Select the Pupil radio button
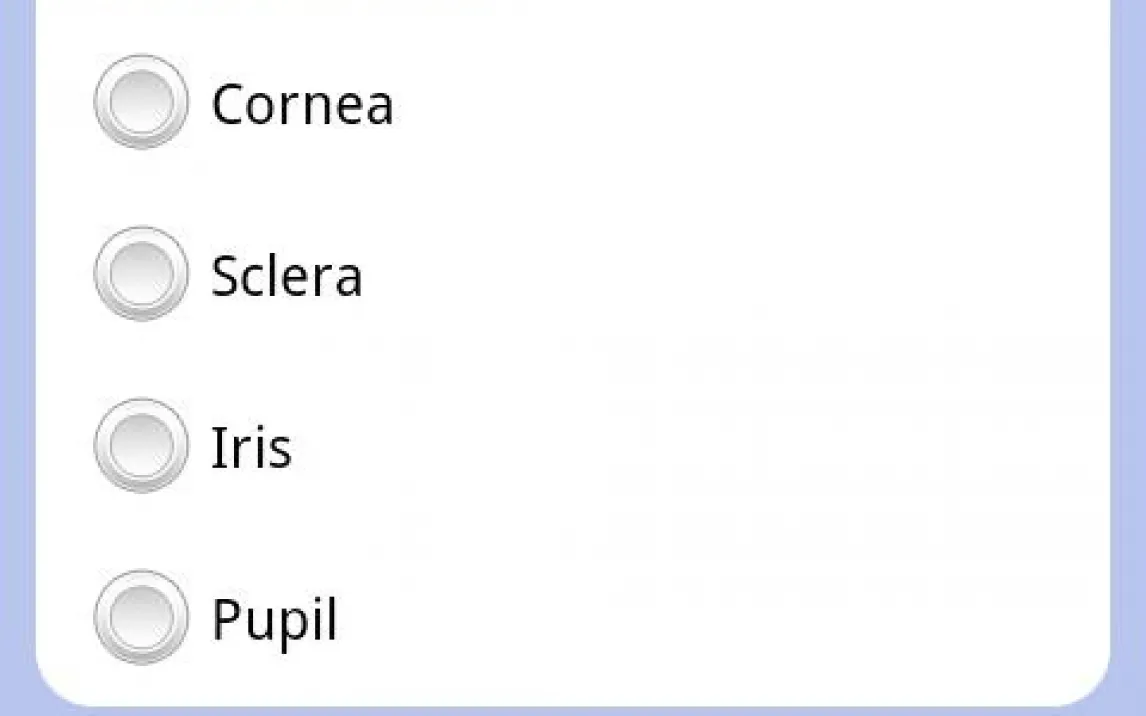 141,617
